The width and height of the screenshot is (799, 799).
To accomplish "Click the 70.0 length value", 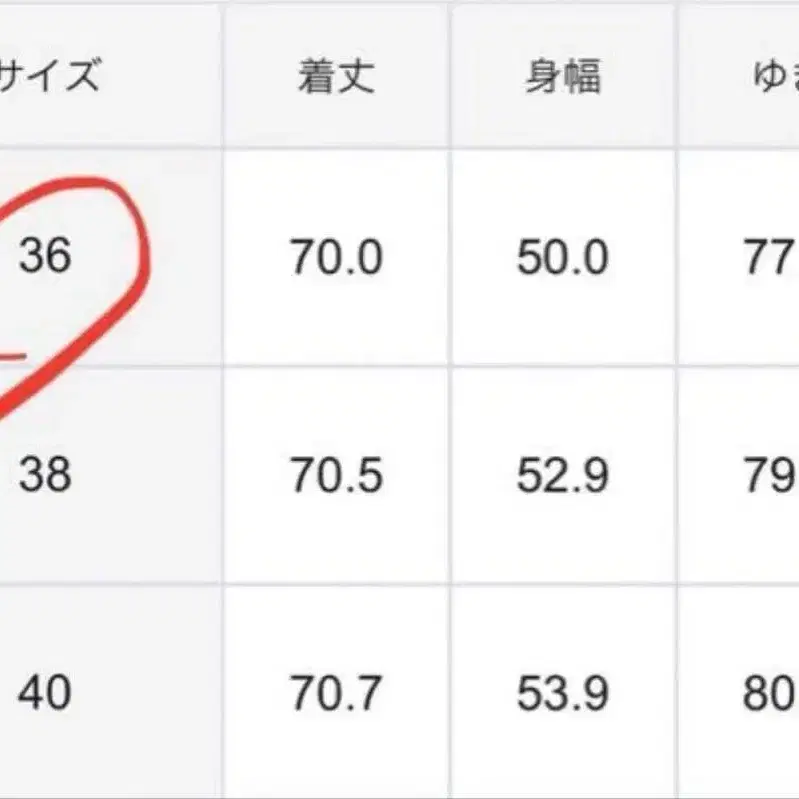I will point(336,259).
